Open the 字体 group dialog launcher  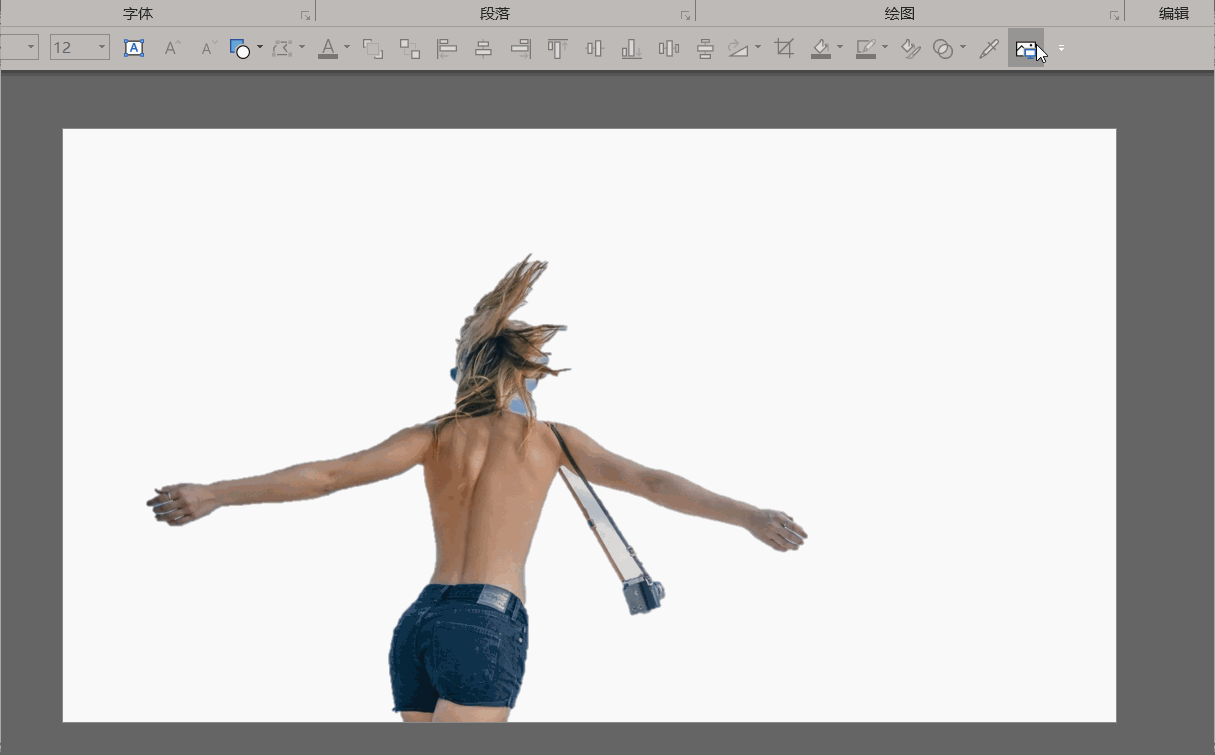[x=305, y=16]
